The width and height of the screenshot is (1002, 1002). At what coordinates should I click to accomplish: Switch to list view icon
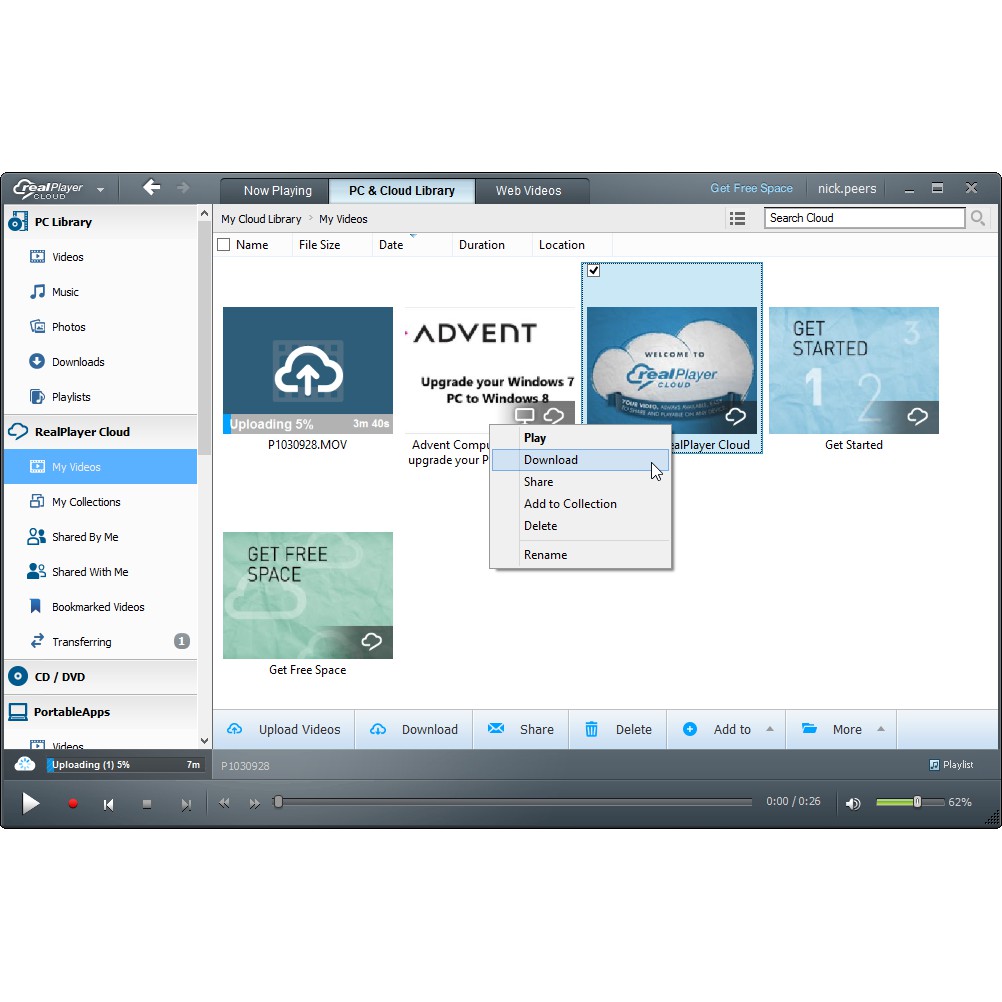[738, 218]
